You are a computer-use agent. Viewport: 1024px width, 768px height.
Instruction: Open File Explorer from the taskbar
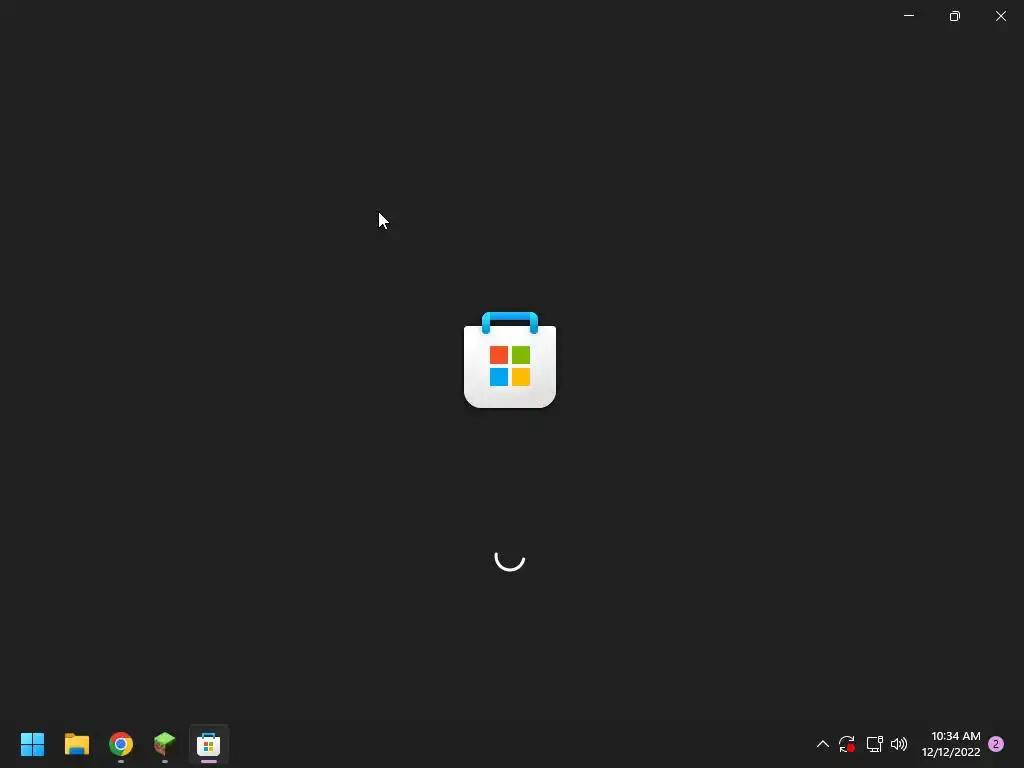(76, 744)
